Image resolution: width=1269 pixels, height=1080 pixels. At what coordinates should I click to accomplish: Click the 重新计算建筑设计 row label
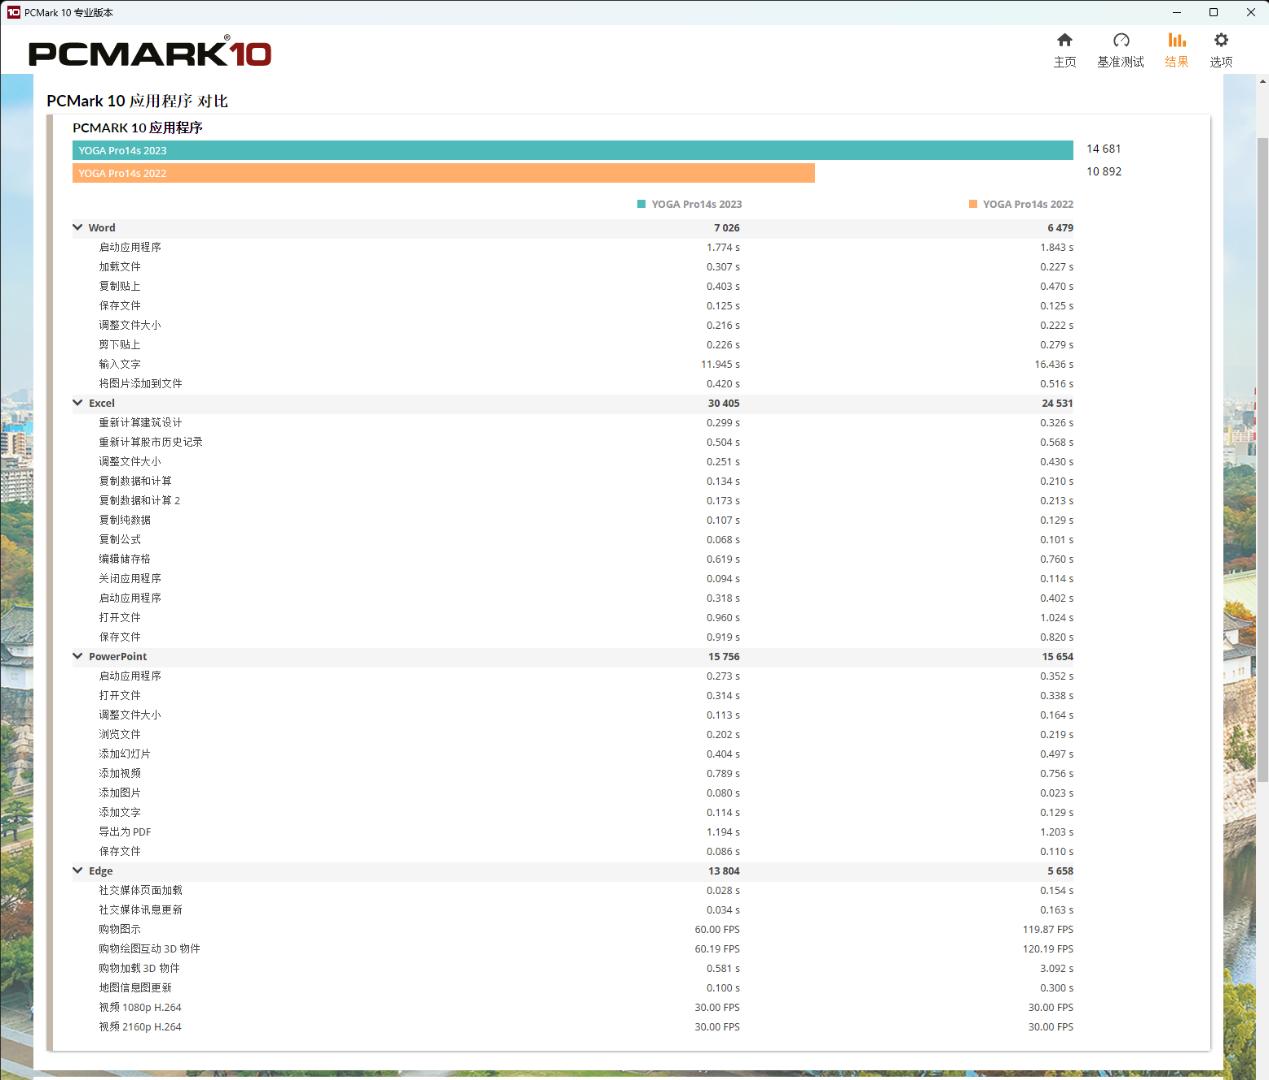point(141,423)
